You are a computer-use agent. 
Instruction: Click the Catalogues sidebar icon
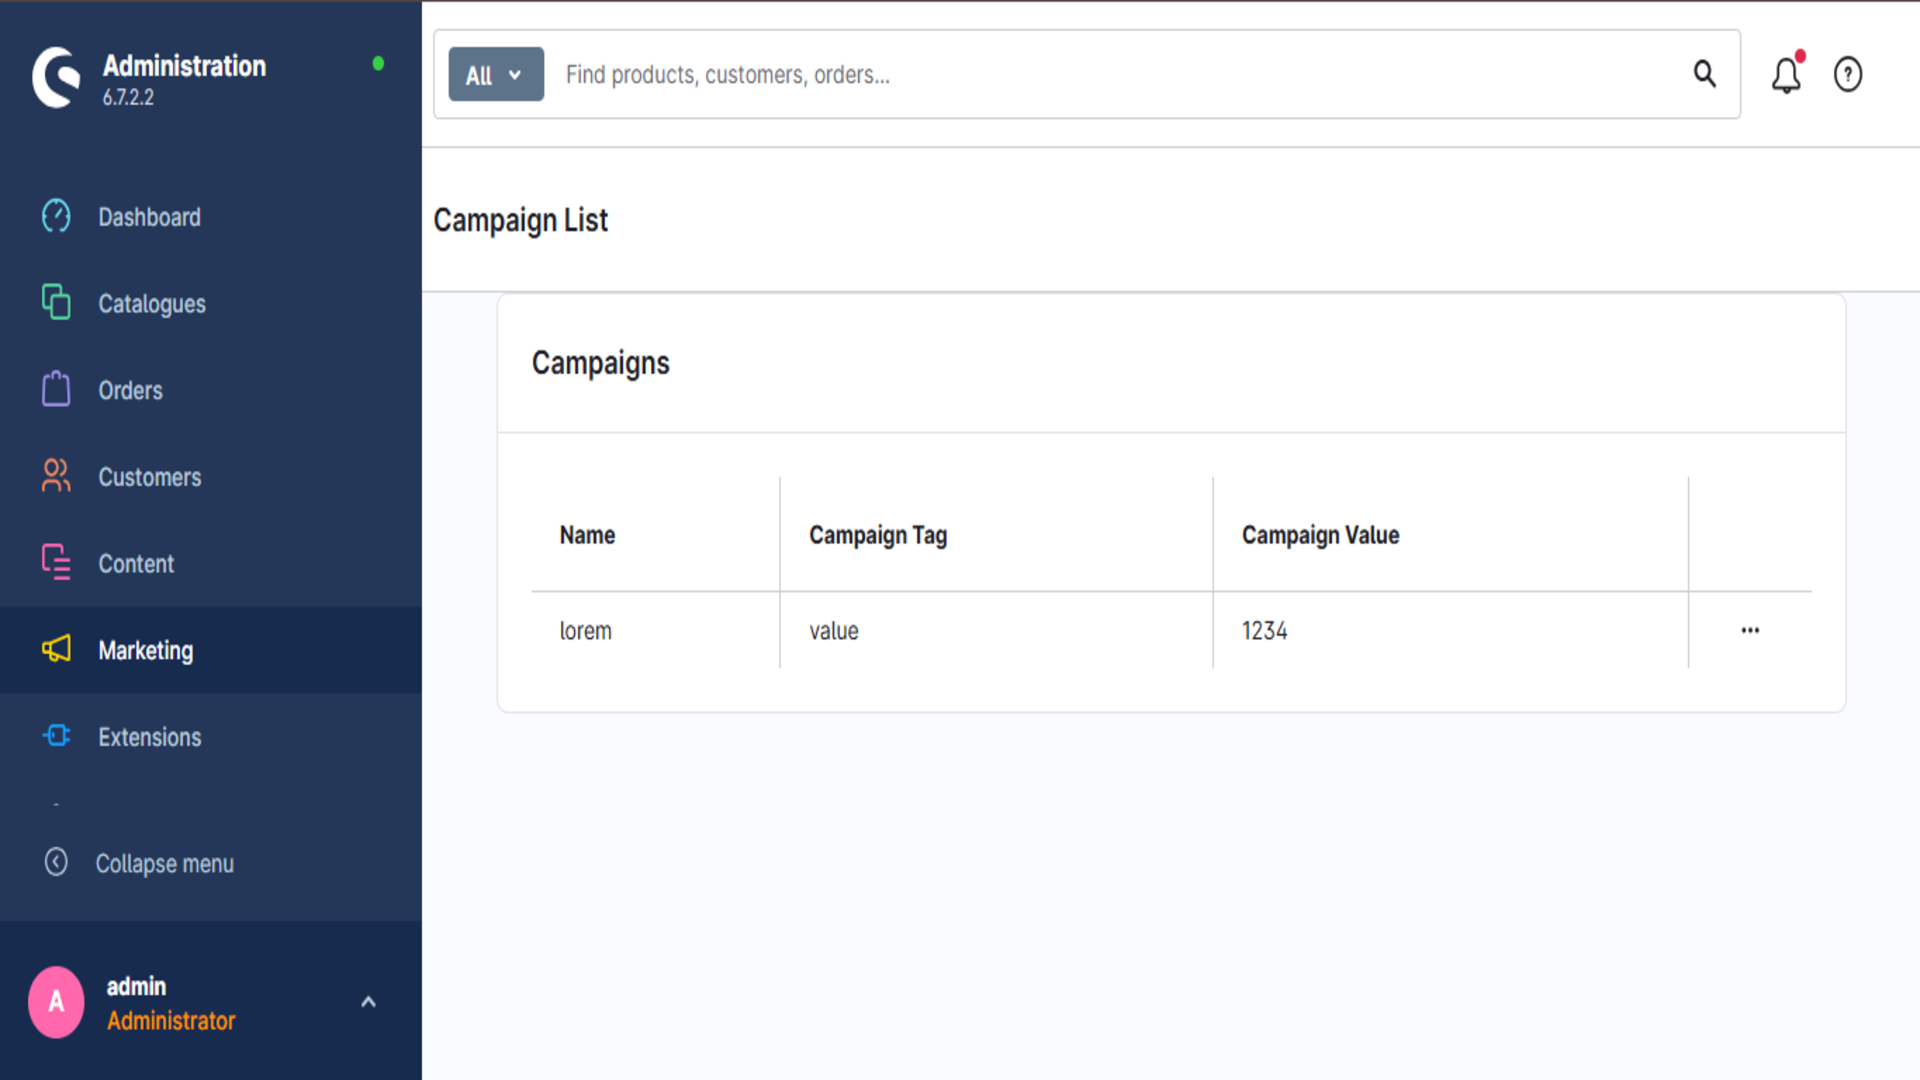pos(56,302)
